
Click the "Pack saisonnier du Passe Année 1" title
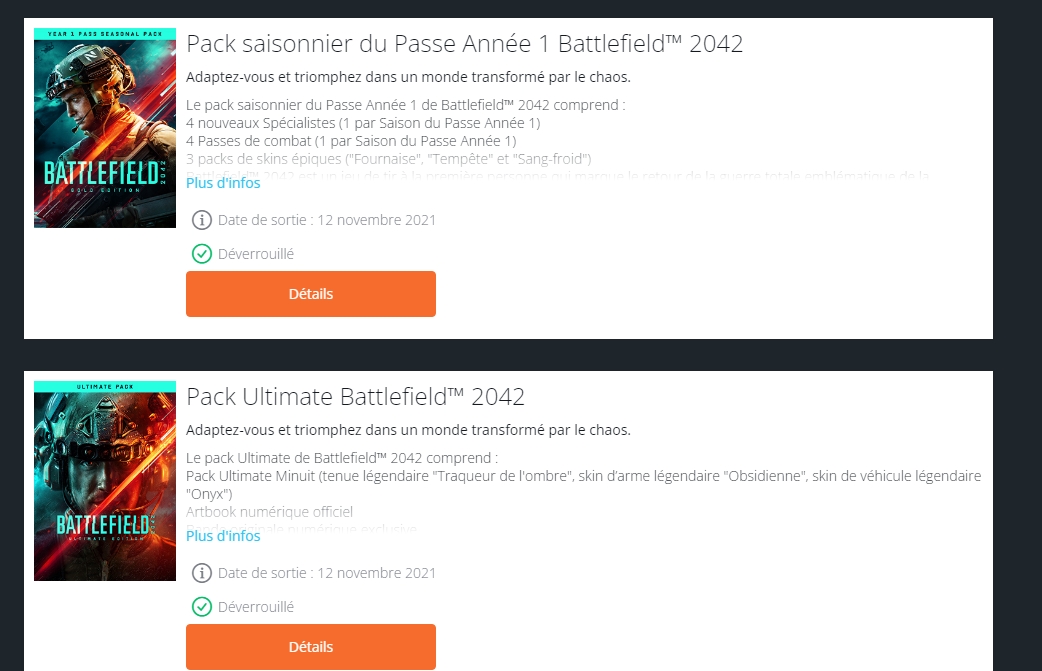(464, 44)
